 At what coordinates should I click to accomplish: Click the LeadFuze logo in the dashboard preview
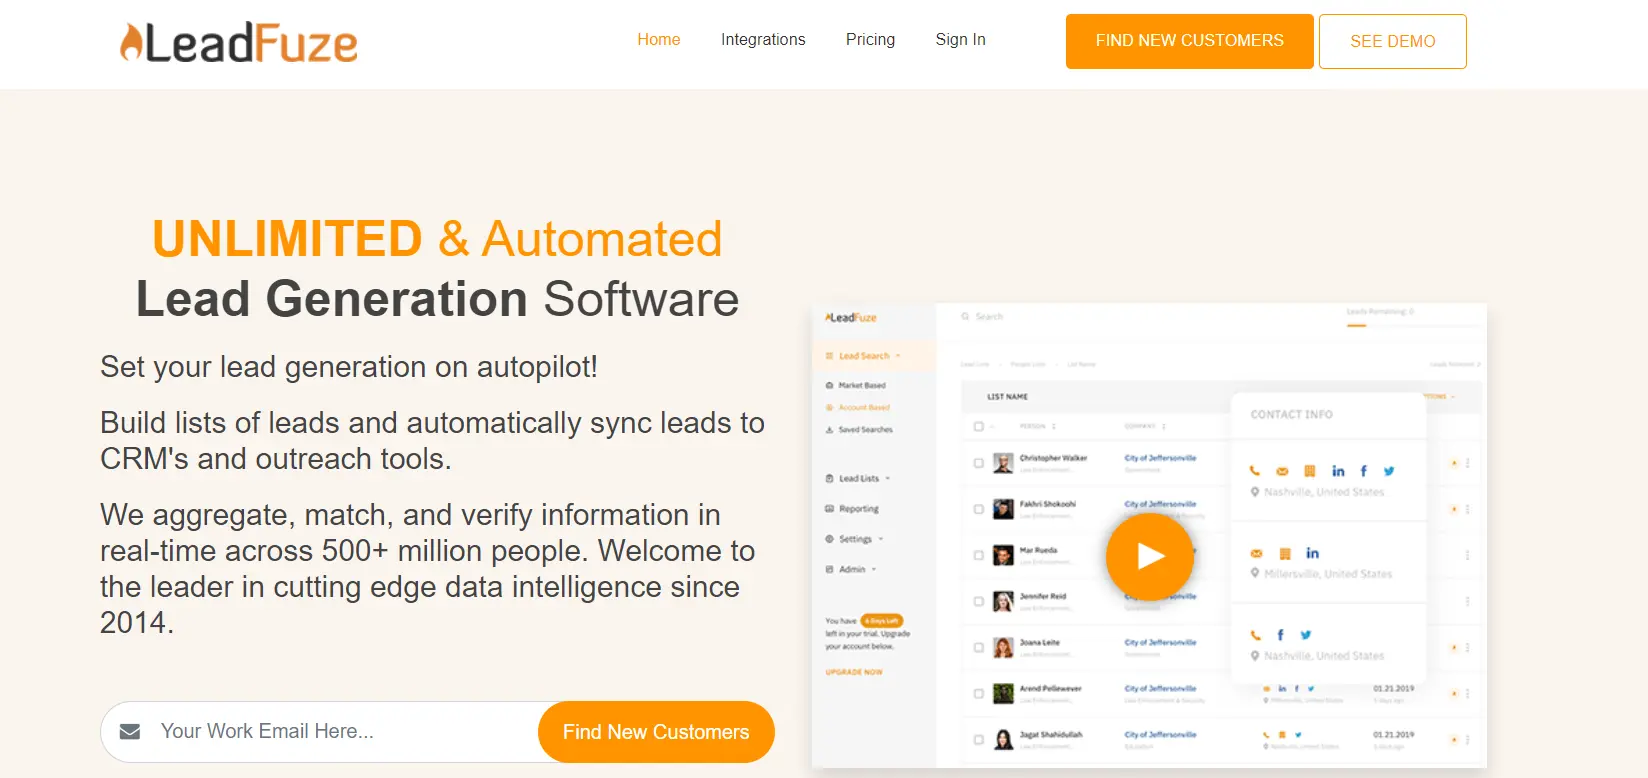click(x=851, y=317)
